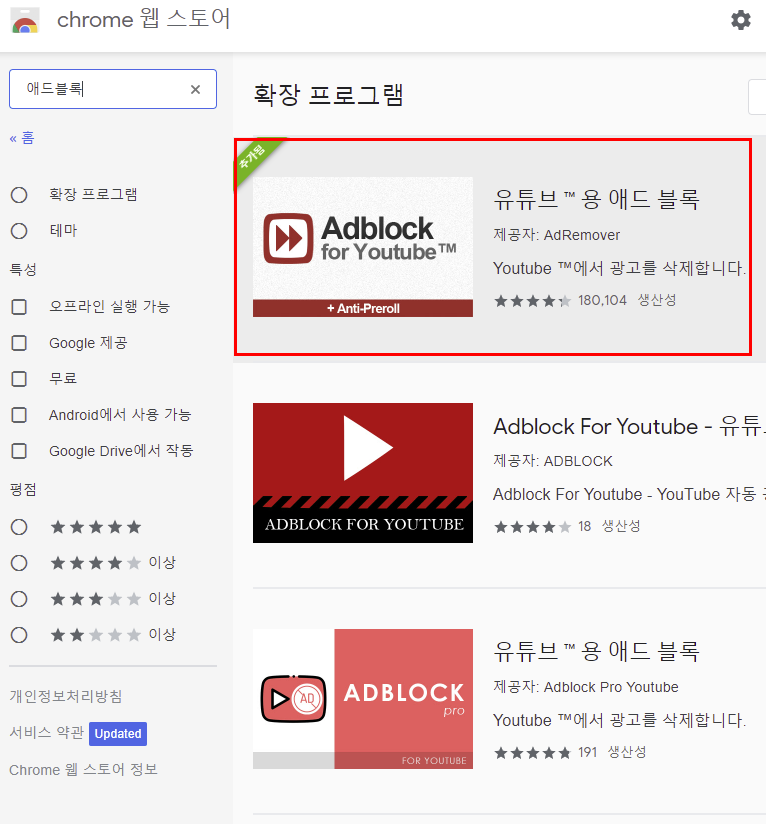Click the star rating of AdRemover's extension

tap(533, 301)
